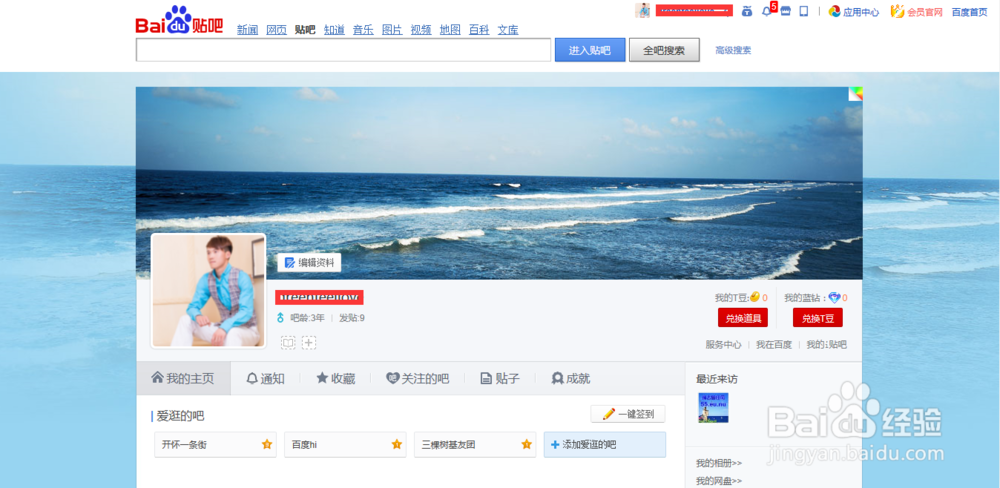The width and height of the screenshot is (1000, 488).
Task: Switch to 贴子 tab
Action: 500,378
